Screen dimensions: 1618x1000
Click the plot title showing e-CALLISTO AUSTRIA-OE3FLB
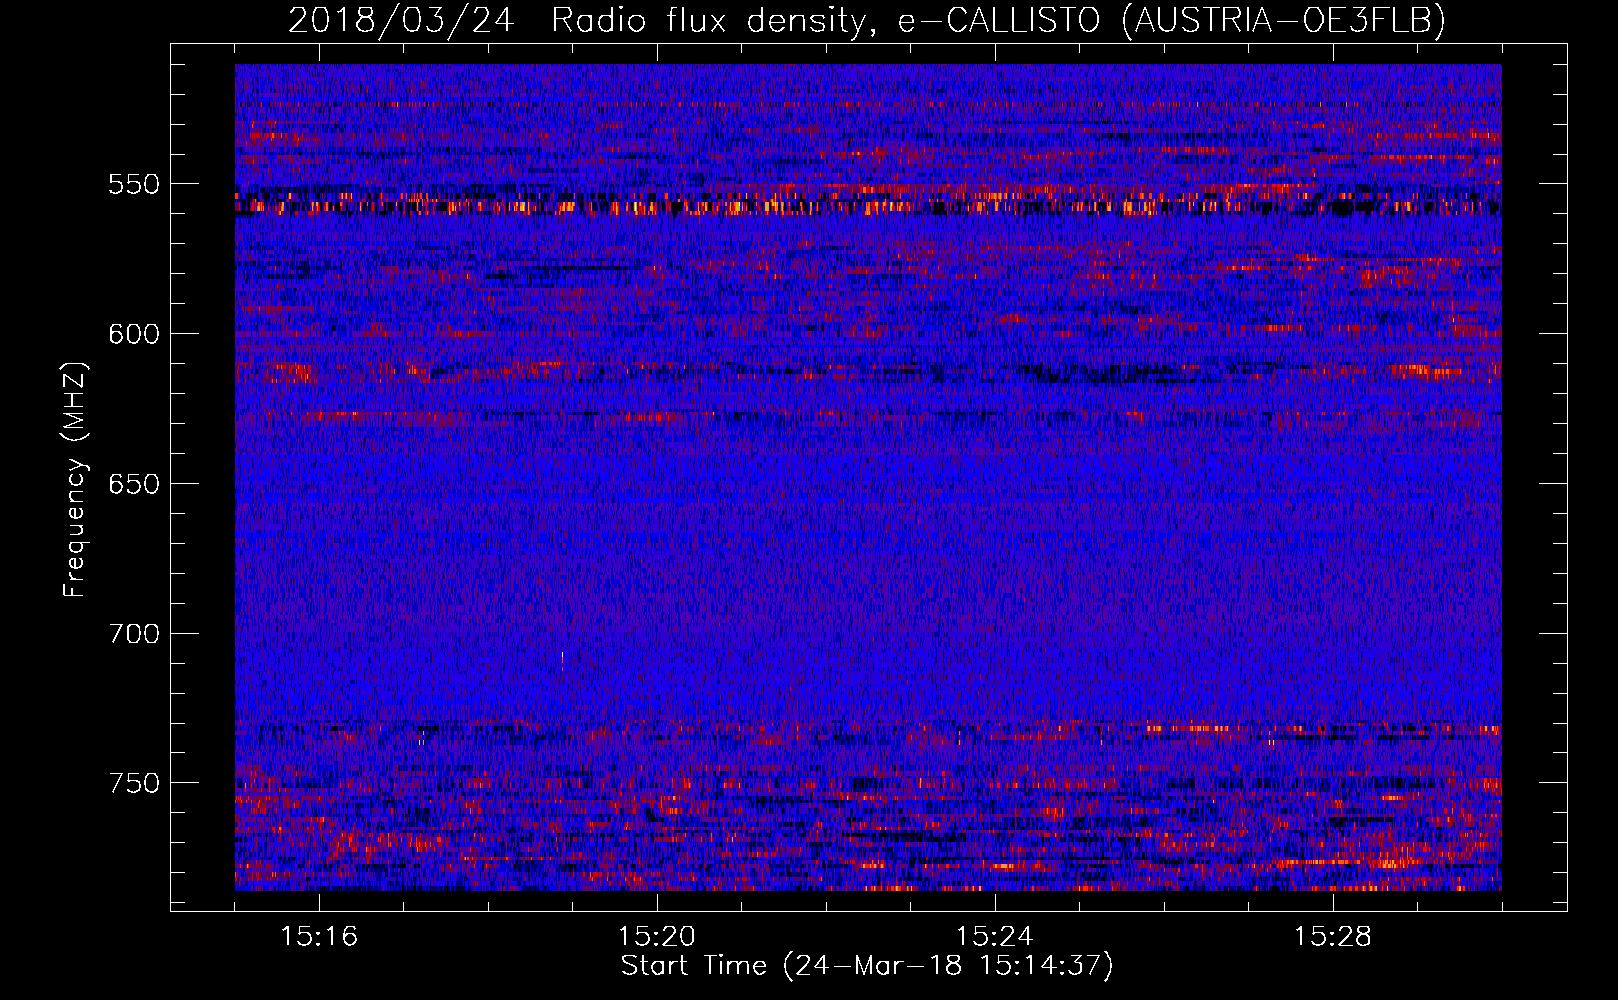point(866,20)
